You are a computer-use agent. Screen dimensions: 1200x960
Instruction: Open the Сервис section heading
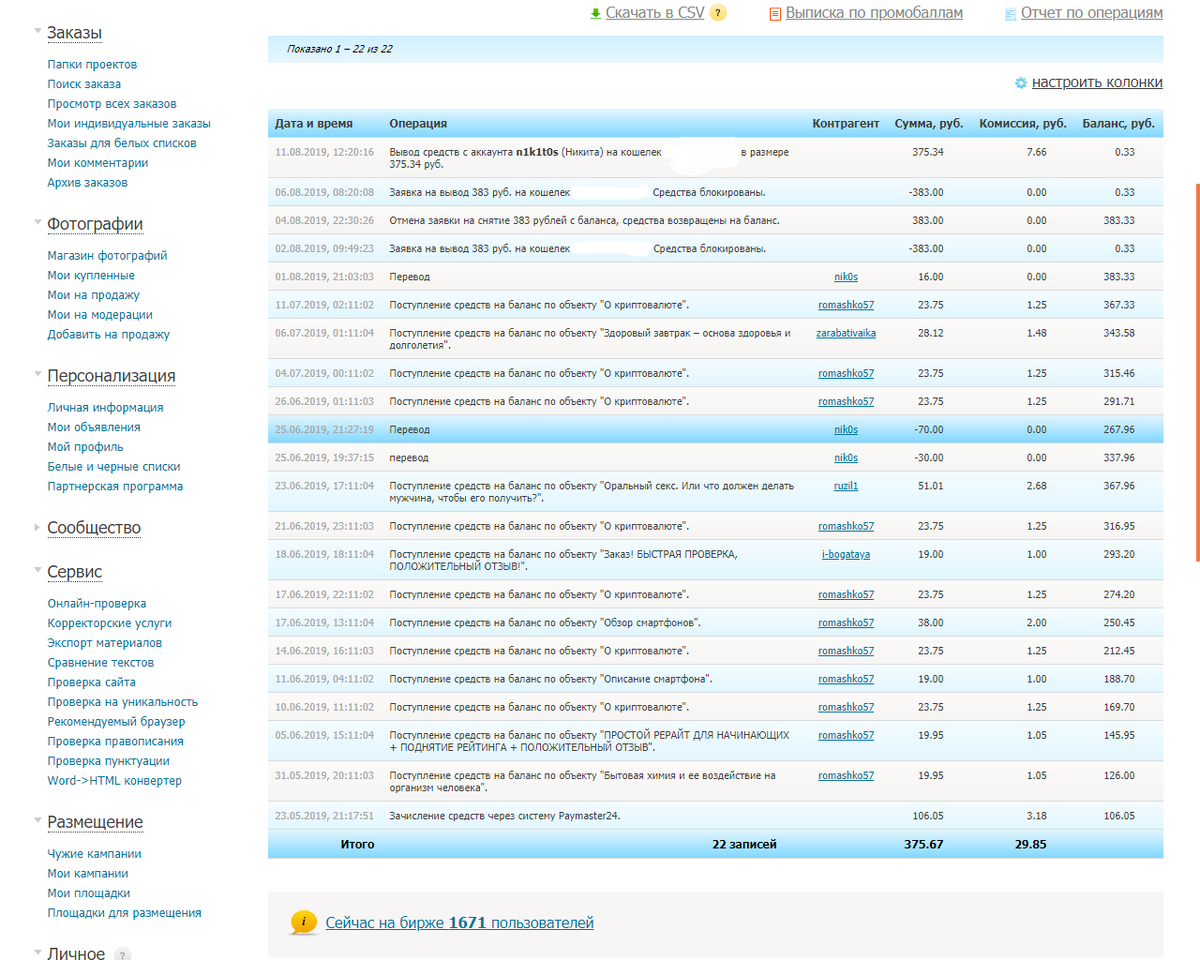pyautogui.click(x=74, y=572)
